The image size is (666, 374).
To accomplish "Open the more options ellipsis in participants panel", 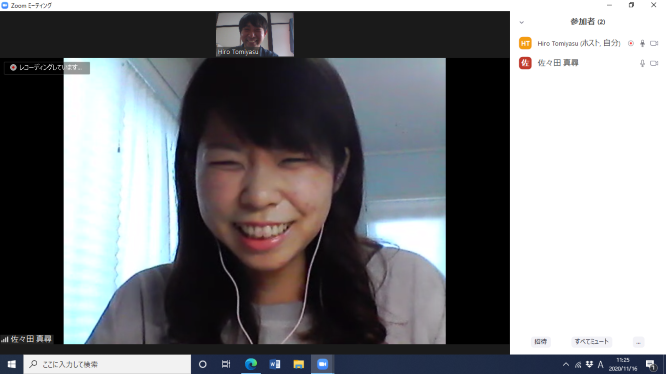I will tap(638, 342).
